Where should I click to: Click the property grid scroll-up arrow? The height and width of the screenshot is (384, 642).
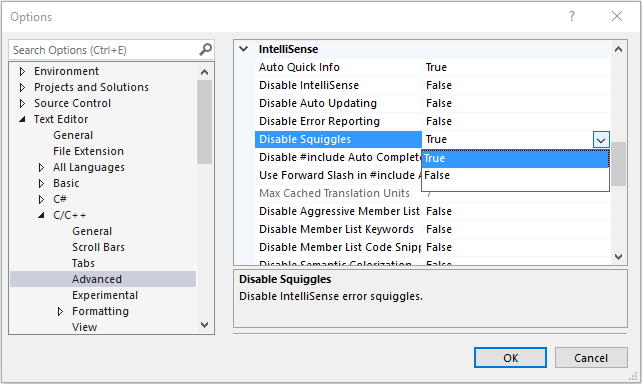point(618,50)
